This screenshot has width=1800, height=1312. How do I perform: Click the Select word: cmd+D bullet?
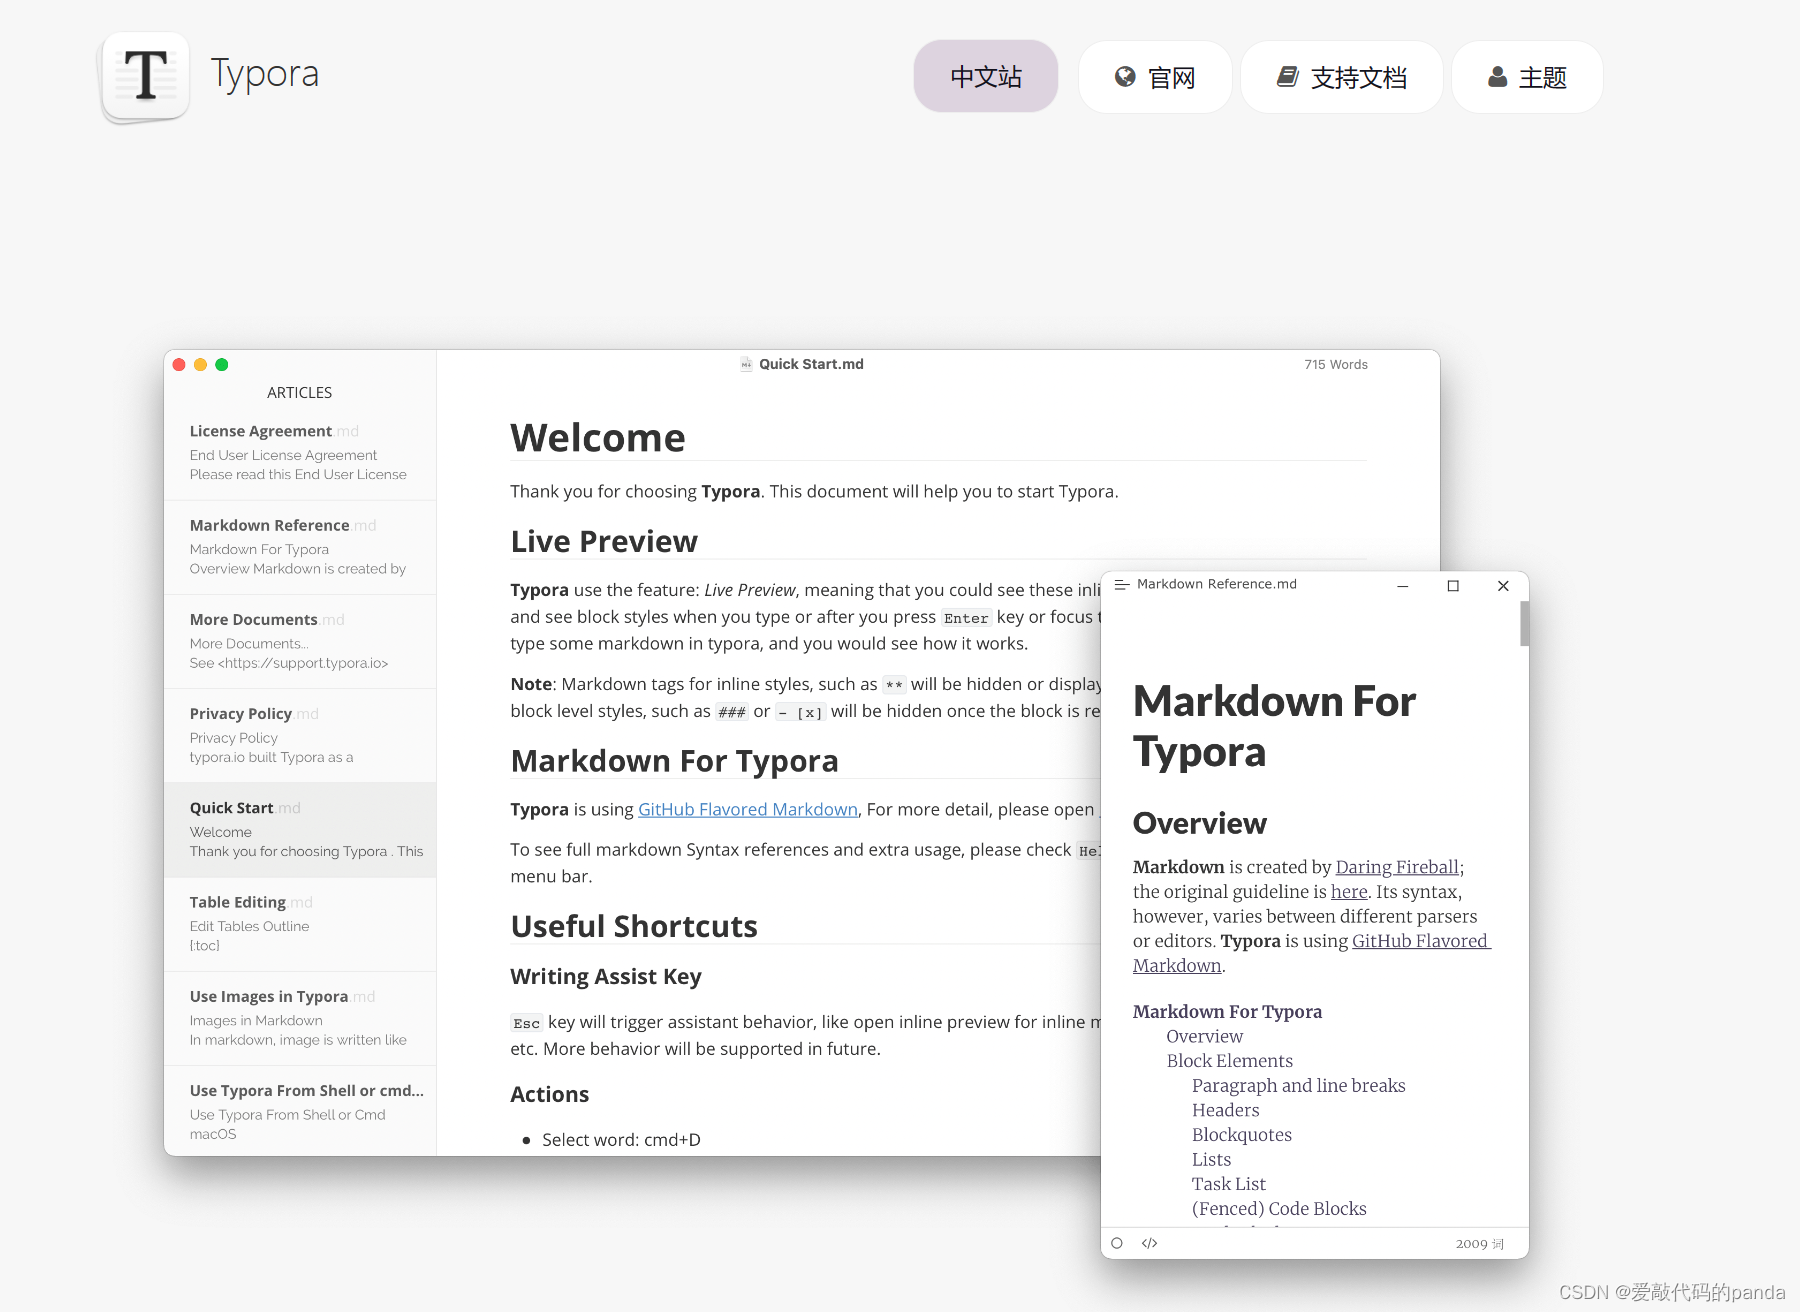point(621,1140)
